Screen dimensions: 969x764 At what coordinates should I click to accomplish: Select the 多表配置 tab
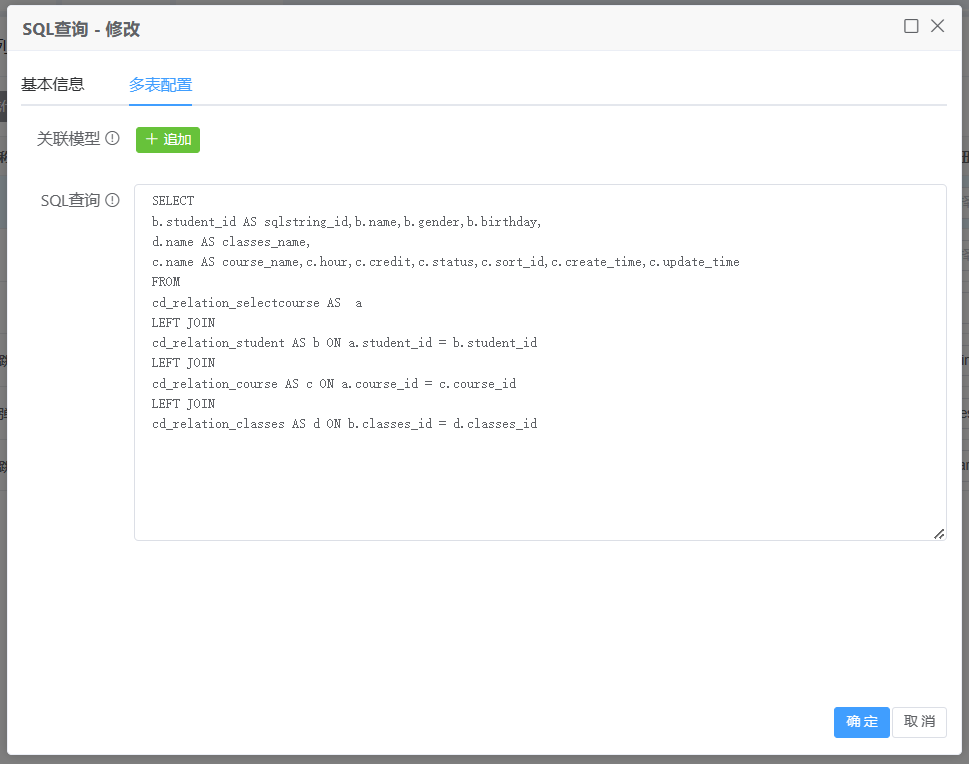coord(160,84)
